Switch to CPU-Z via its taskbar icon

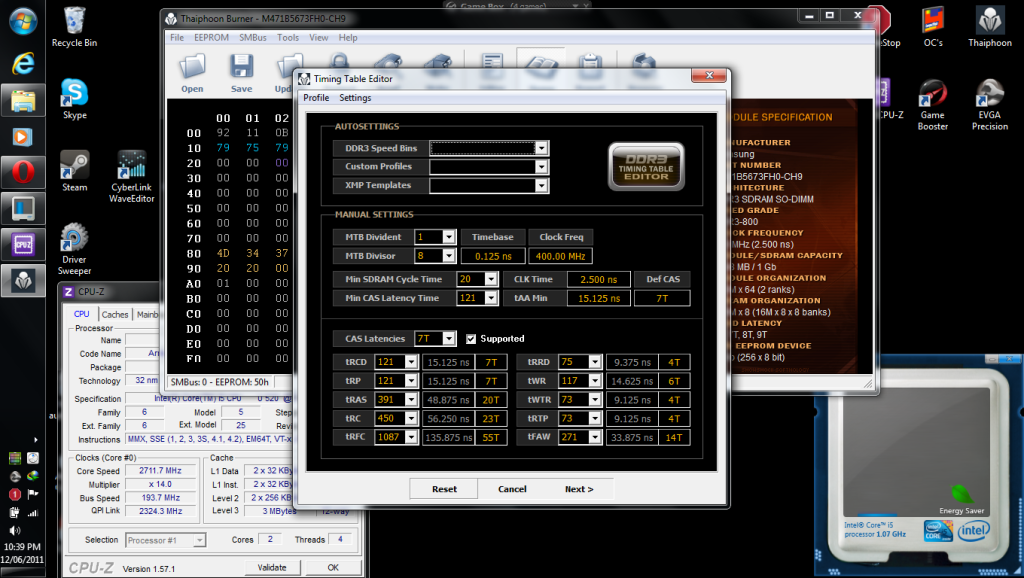23,244
